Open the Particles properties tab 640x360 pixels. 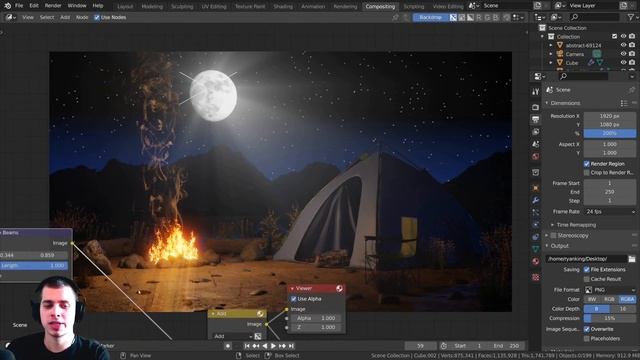point(536,212)
